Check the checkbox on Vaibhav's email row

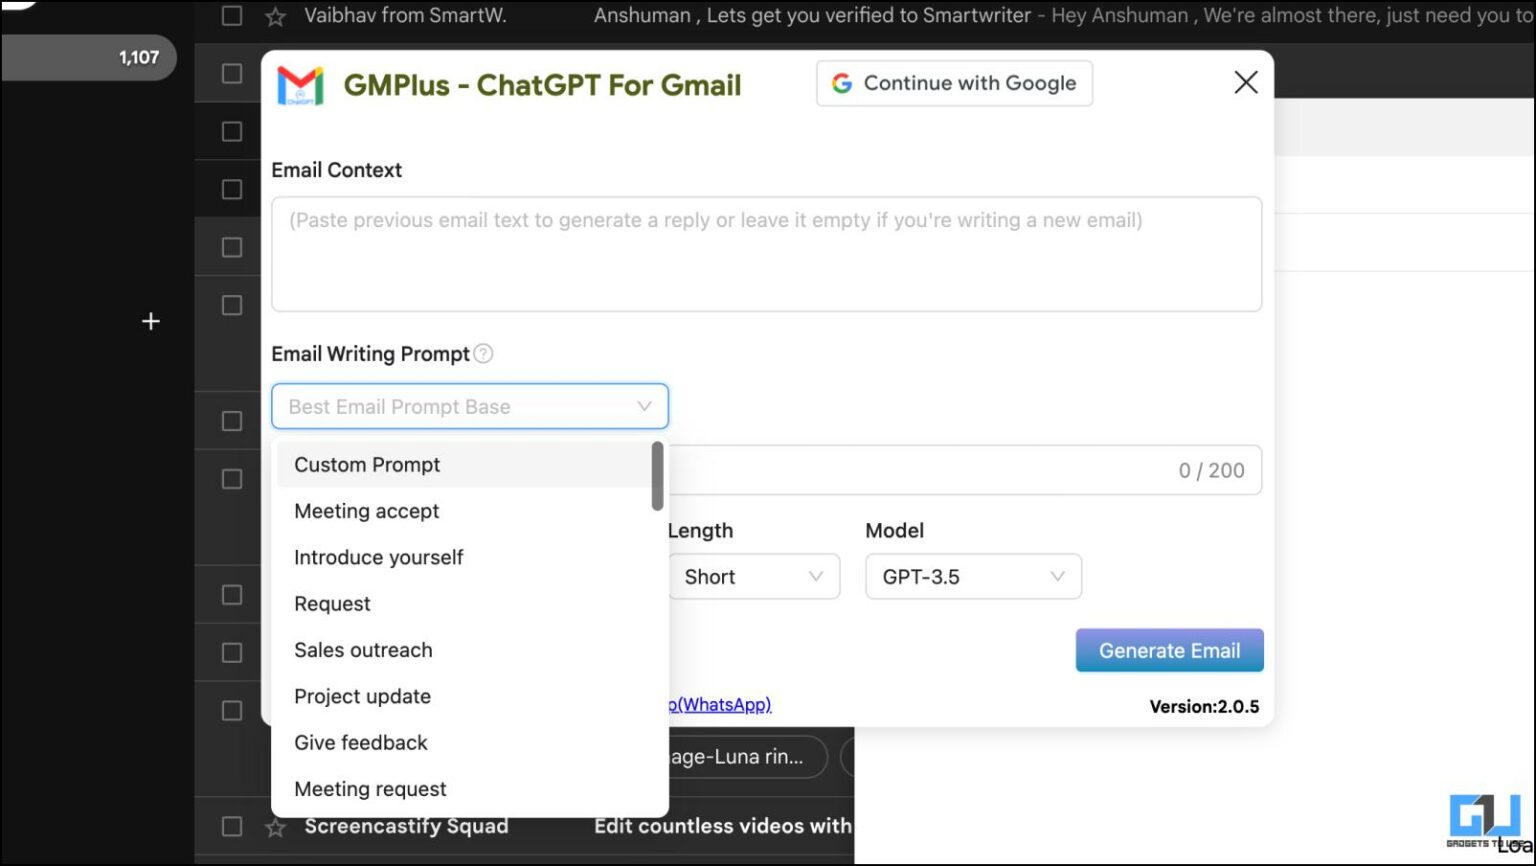231,16
